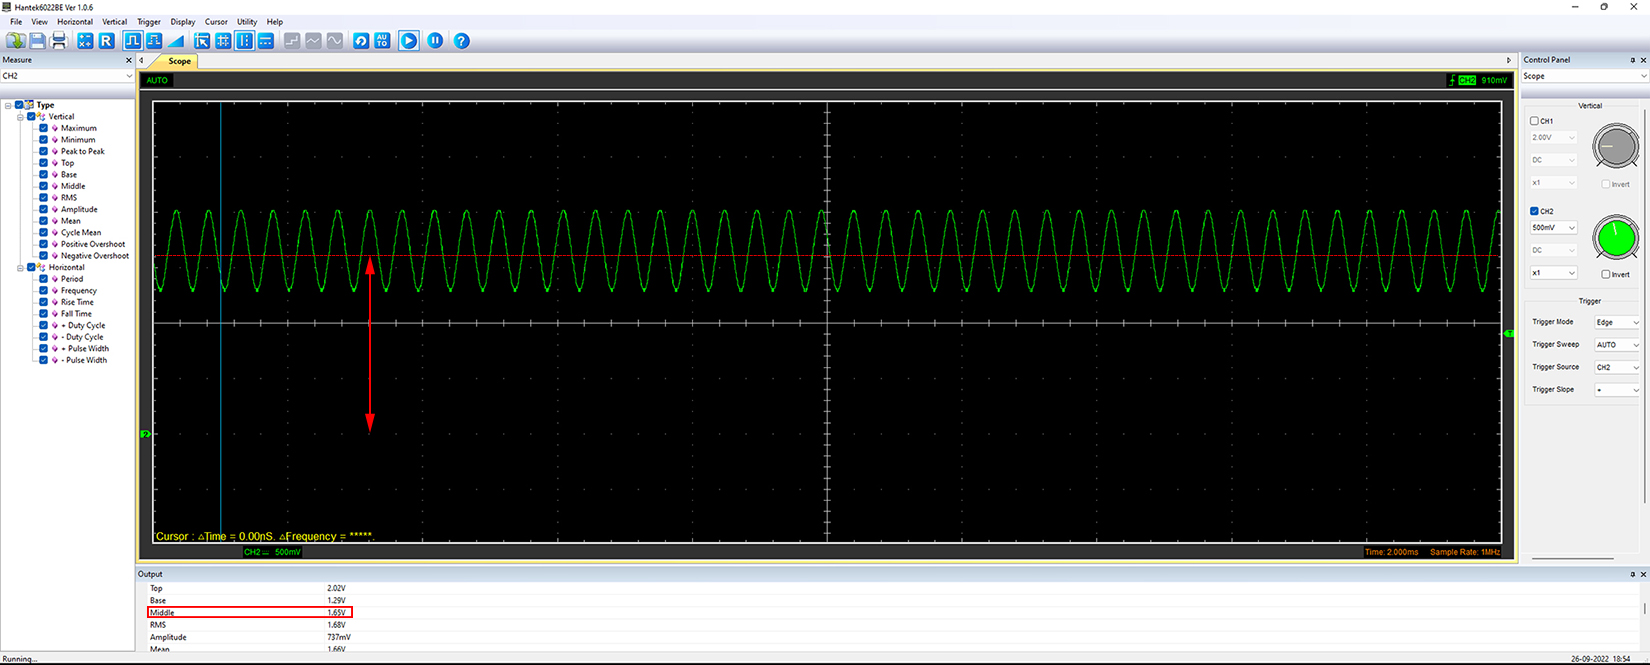Viewport: 1650px width, 665px height.
Task: Open Help via the question mark icon
Action: [x=461, y=41]
